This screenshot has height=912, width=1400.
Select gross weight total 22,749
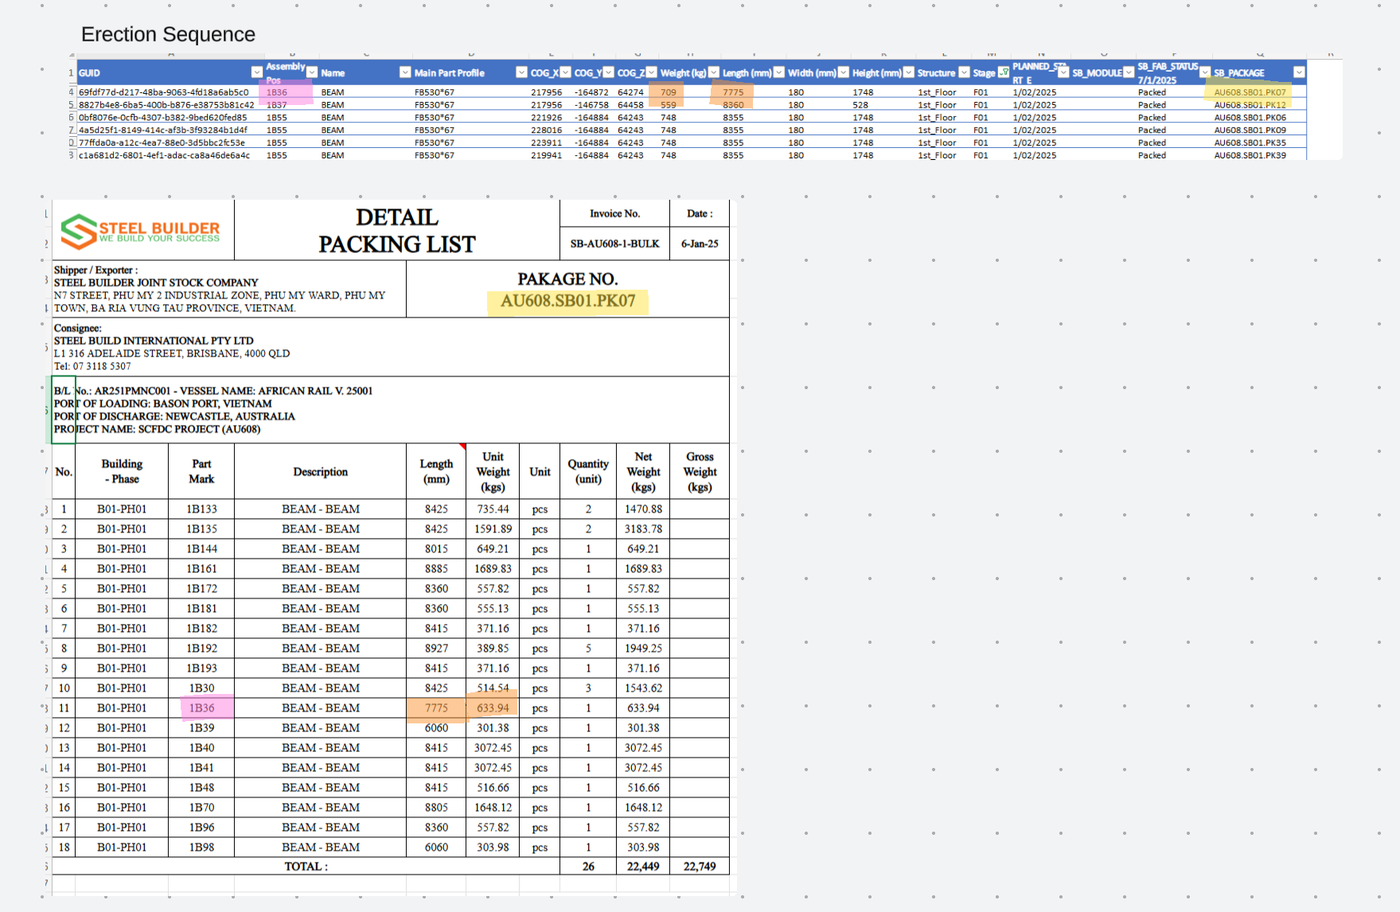(699, 867)
